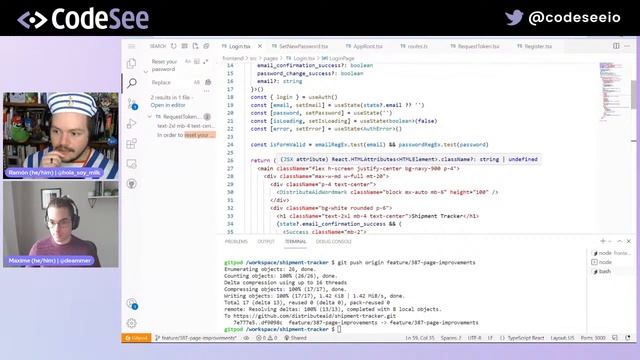
Task: Open the Extensions view
Action: (131, 144)
